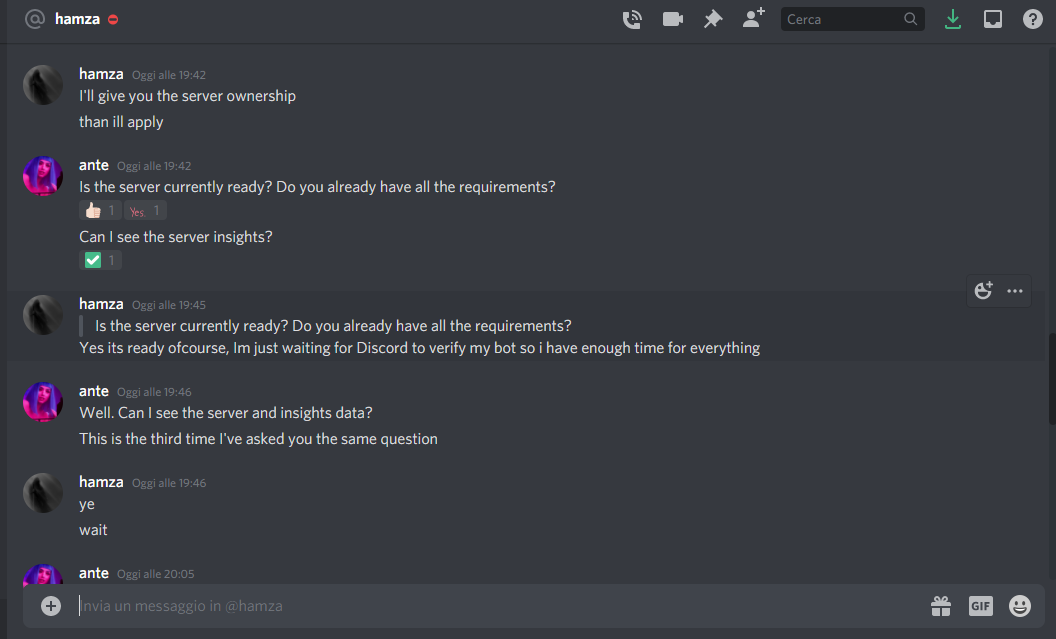The width and height of the screenshot is (1056, 639).
Task: Toggle the thumbs-up reaction on ante's message
Action: coord(98,210)
